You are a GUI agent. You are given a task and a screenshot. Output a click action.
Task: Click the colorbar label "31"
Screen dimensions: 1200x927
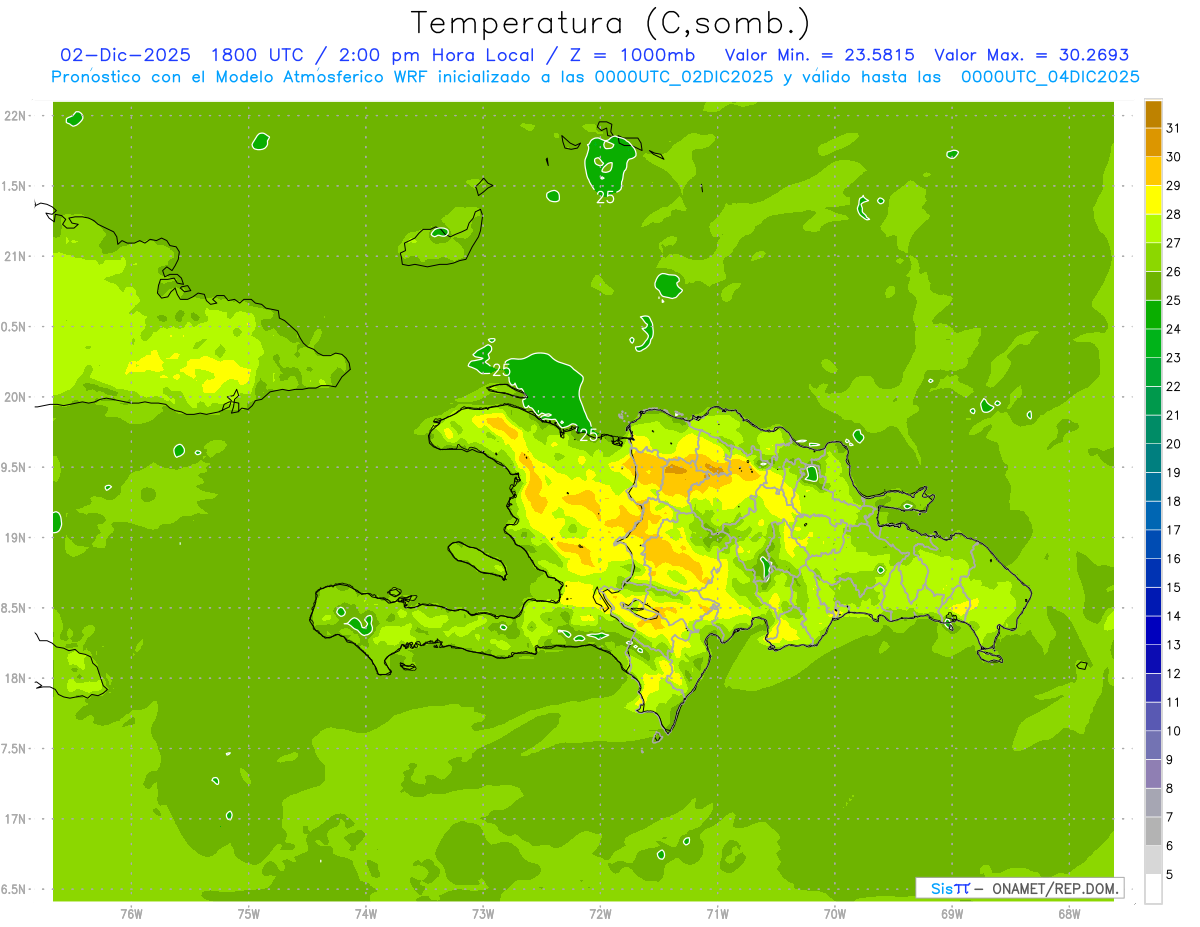click(x=1174, y=128)
